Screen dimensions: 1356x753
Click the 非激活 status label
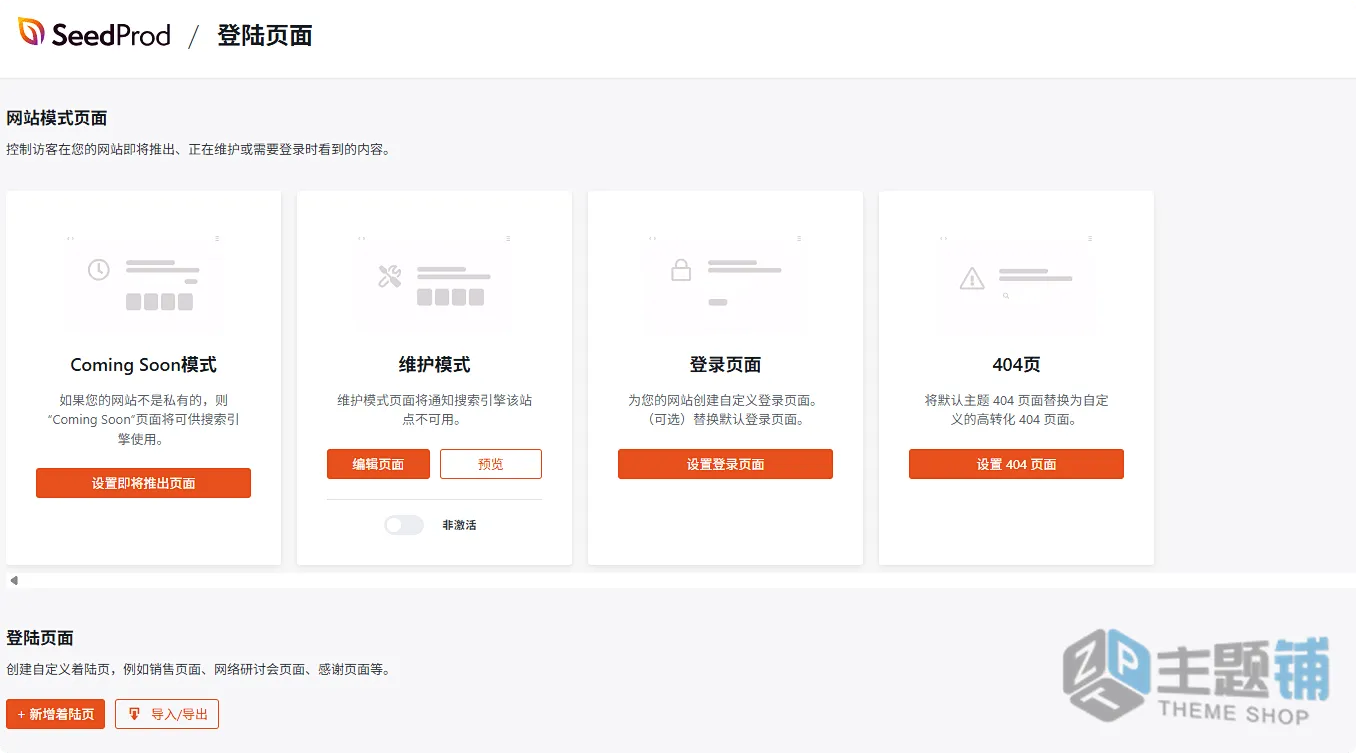click(459, 525)
